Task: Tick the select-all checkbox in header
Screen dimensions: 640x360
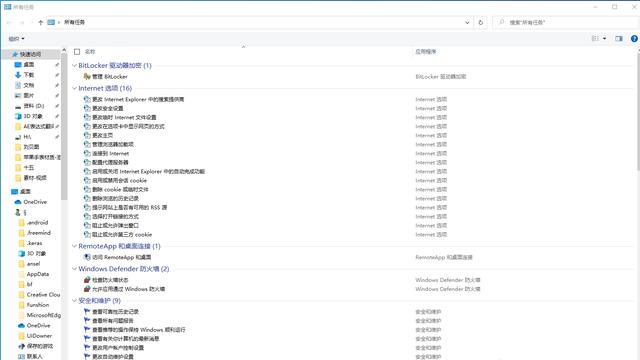Action: point(77,52)
